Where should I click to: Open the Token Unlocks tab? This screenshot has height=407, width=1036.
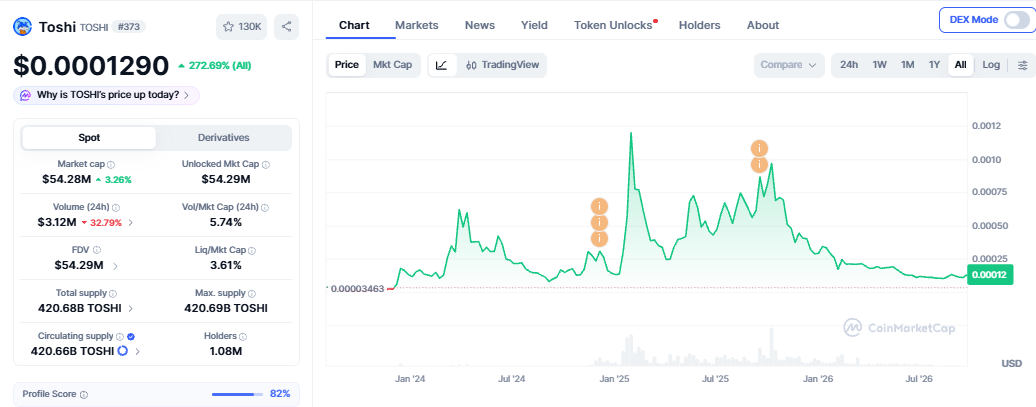click(x=613, y=25)
